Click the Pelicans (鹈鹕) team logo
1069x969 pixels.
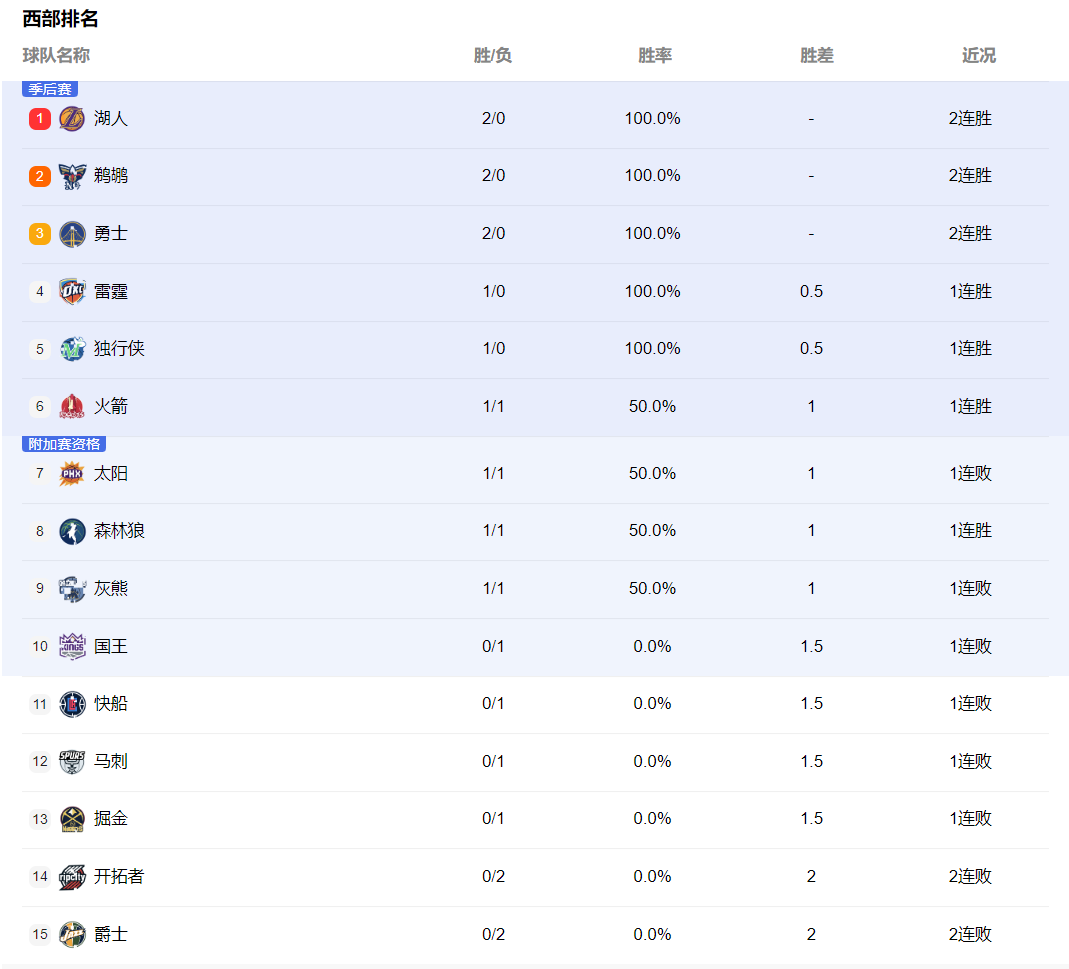point(72,176)
